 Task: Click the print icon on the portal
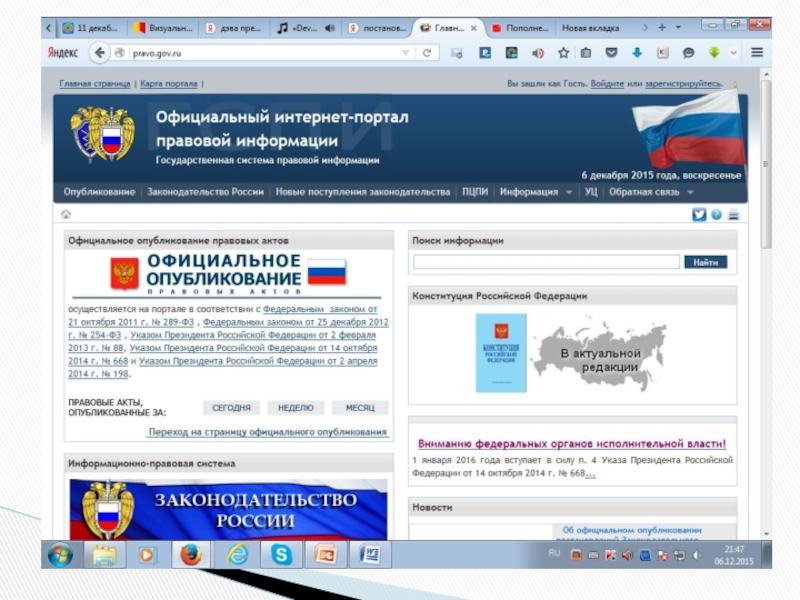pyautogui.click(x=733, y=214)
